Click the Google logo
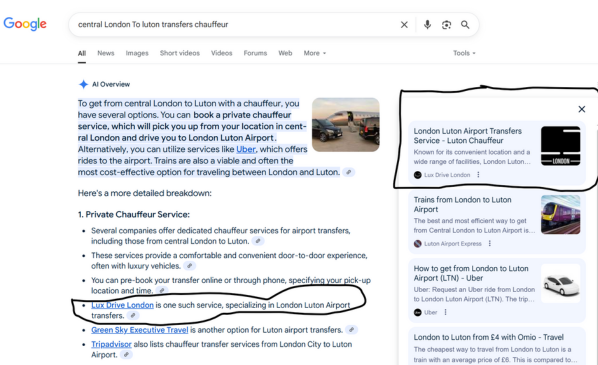 [x=25, y=24]
